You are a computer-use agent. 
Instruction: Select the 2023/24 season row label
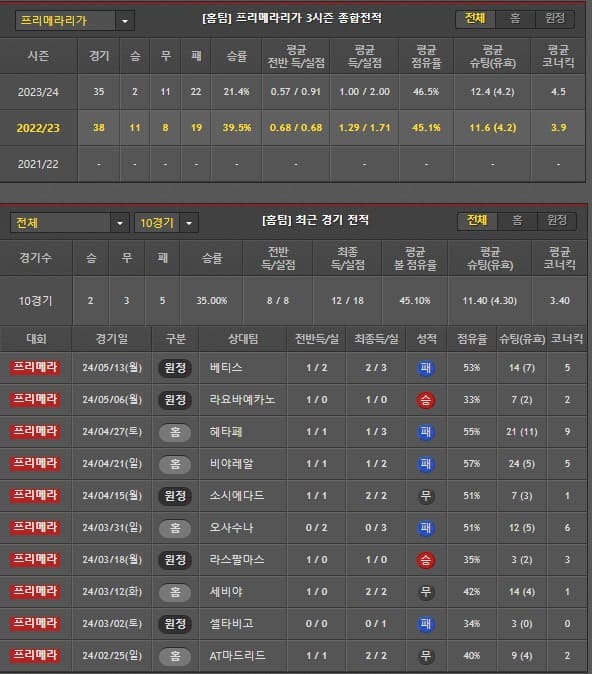point(38,92)
